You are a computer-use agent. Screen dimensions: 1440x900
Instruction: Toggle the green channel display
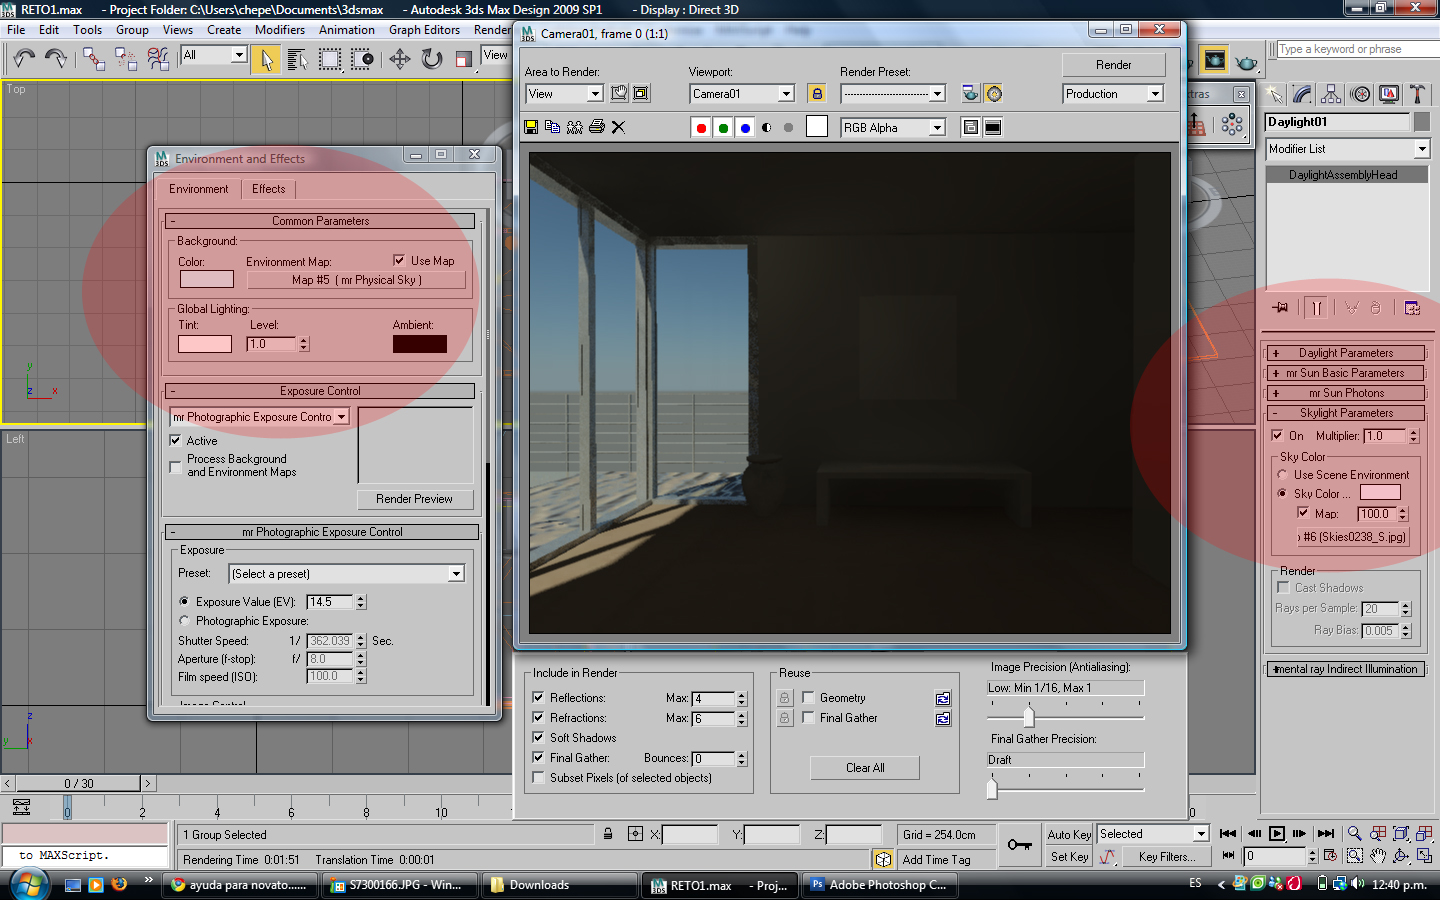click(x=724, y=127)
